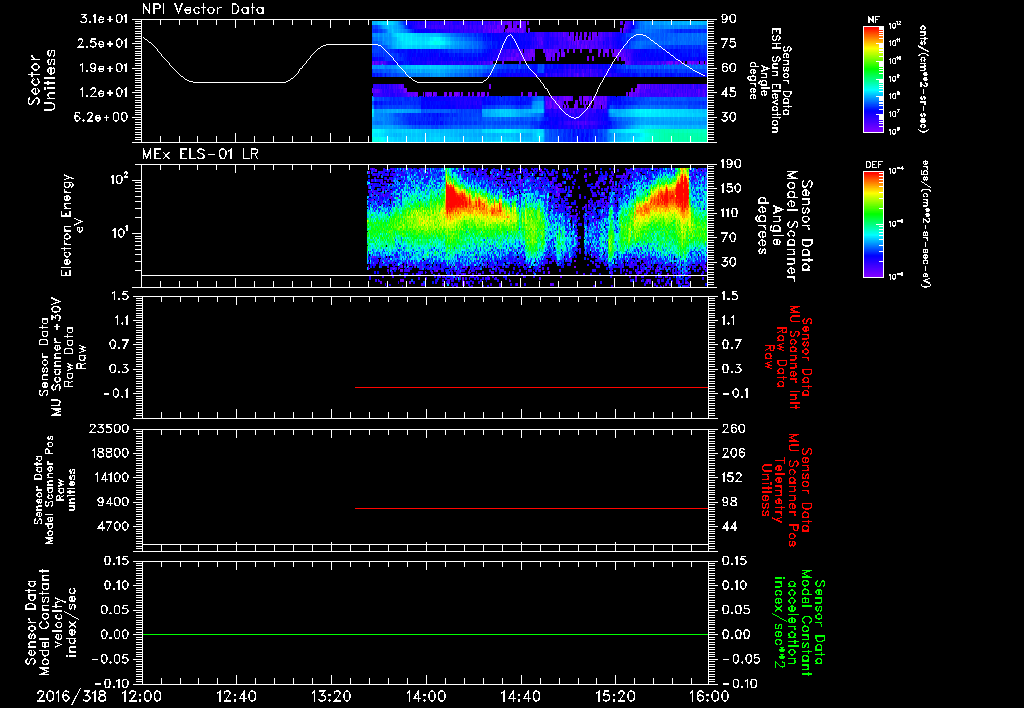Screen dimensions: 1024x708
Task: Click the '14:00' time axis label
Action: tap(426, 696)
